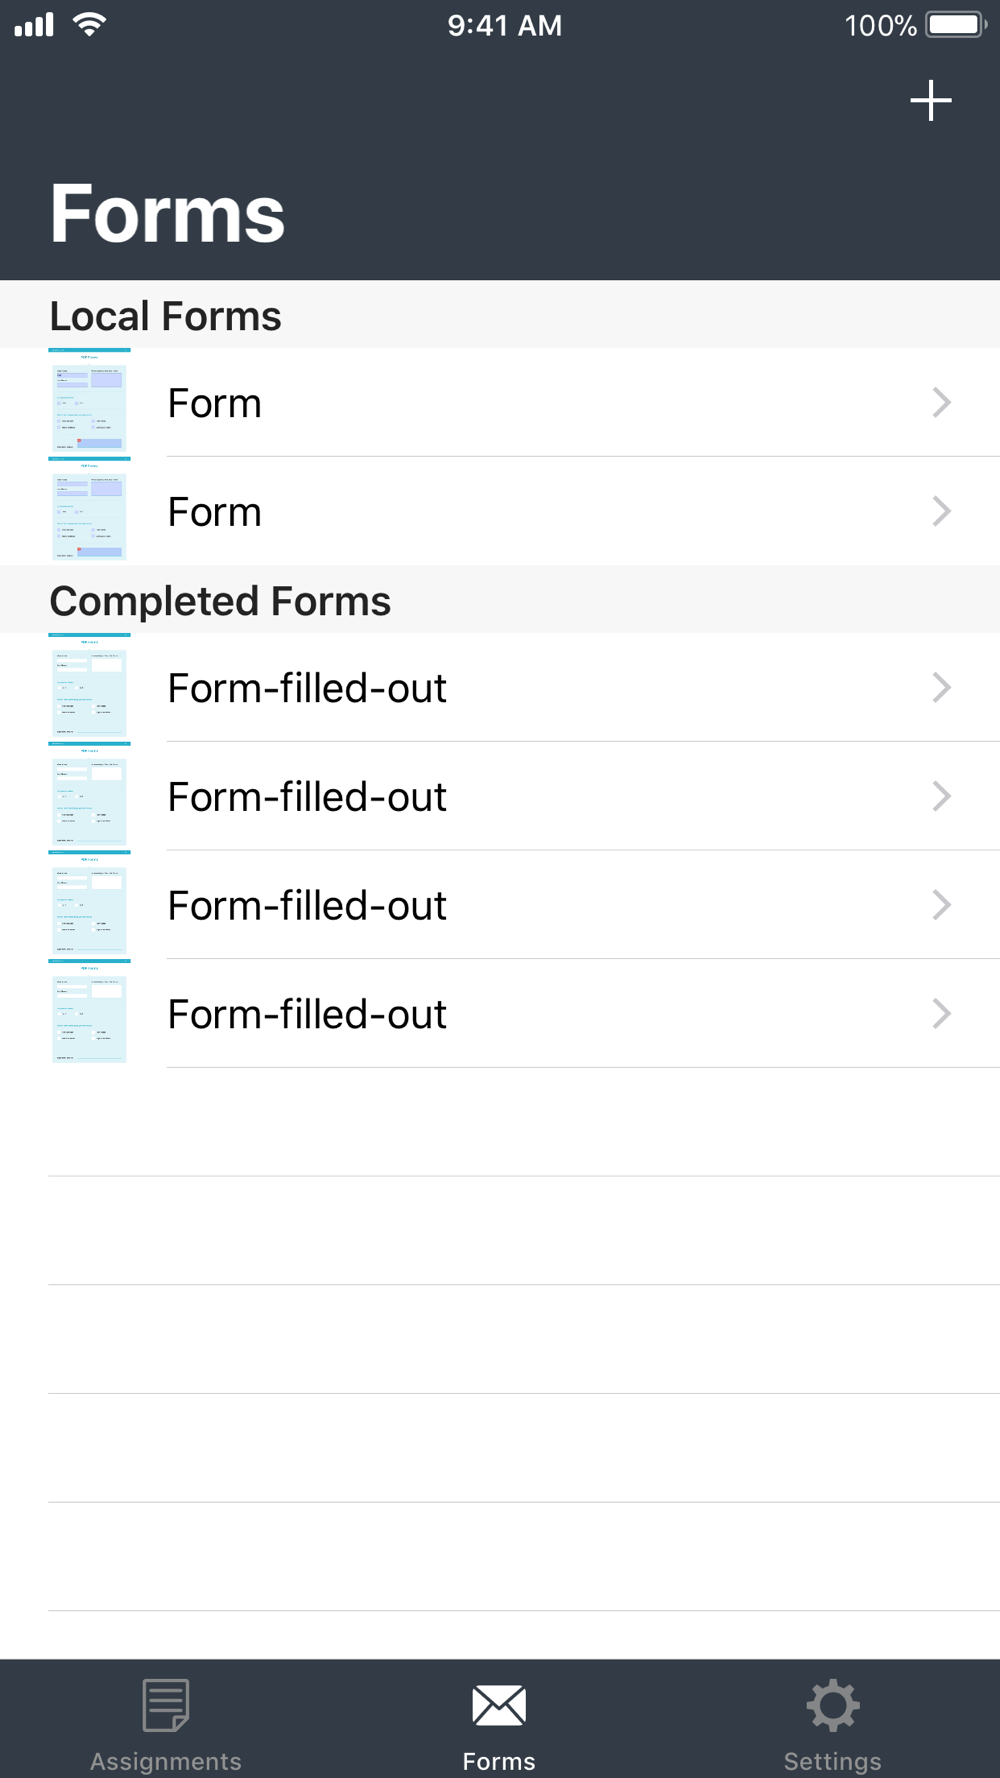The height and width of the screenshot is (1778, 1000).
Task: Tap the cellular signal bars icon
Action: coord(34,25)
